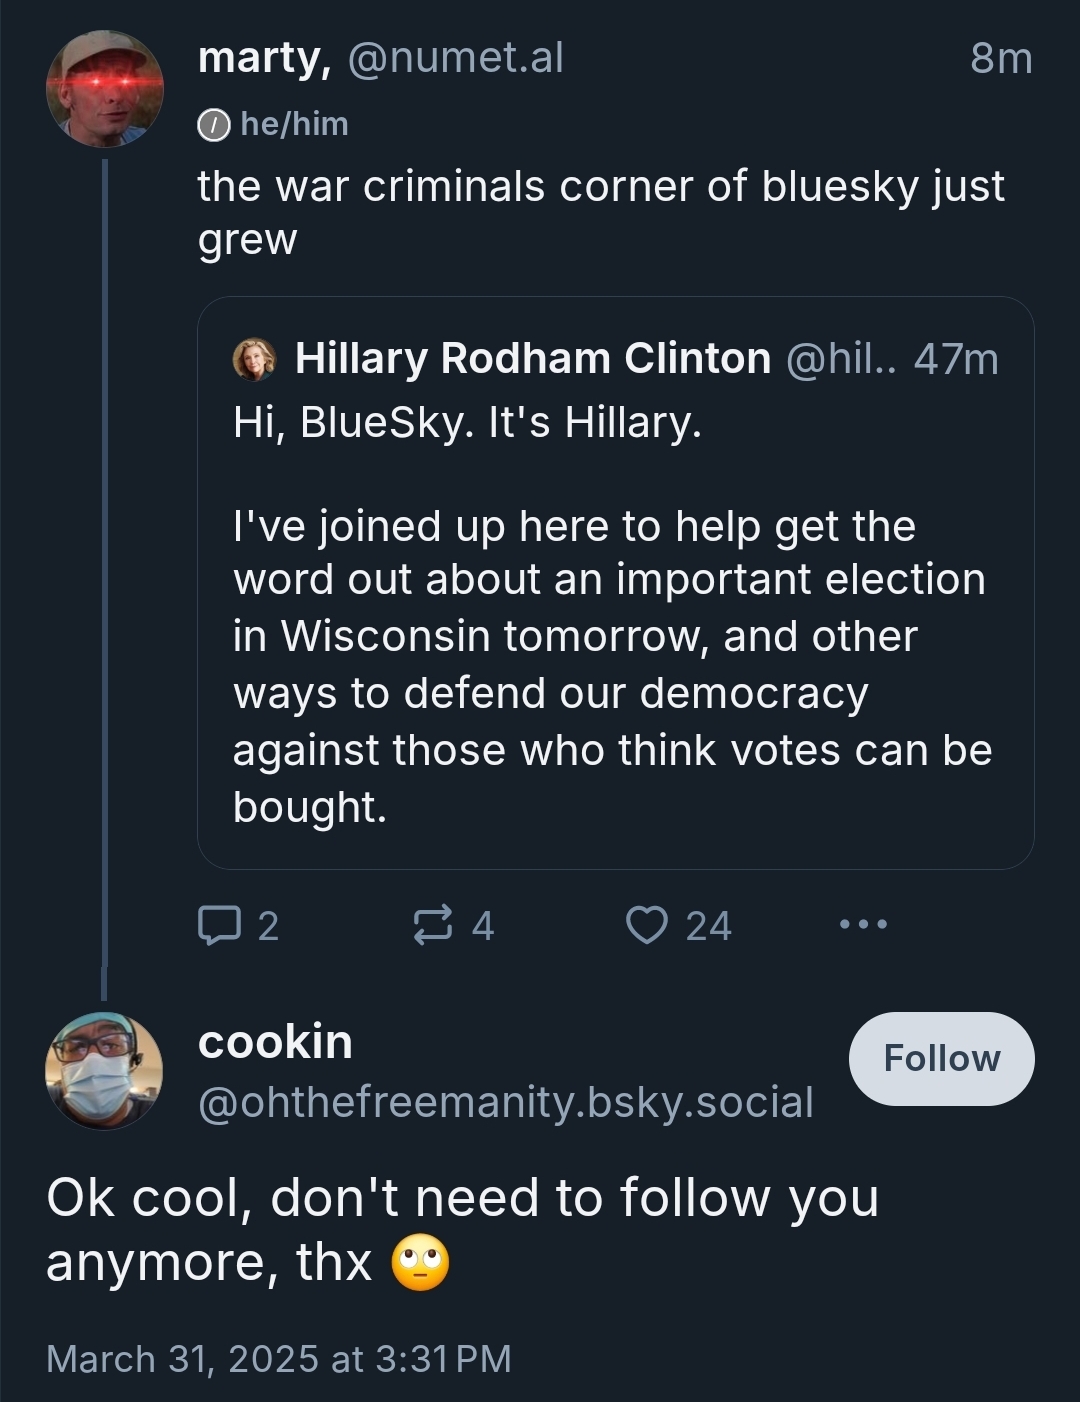
Task: Click the @numet.al handle
Action: click(x=456, y=58)
